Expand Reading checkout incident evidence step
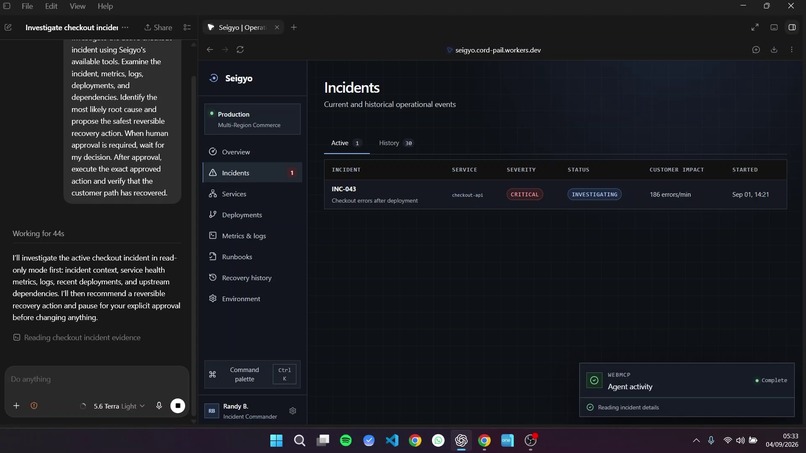 (x=77, y=337)
